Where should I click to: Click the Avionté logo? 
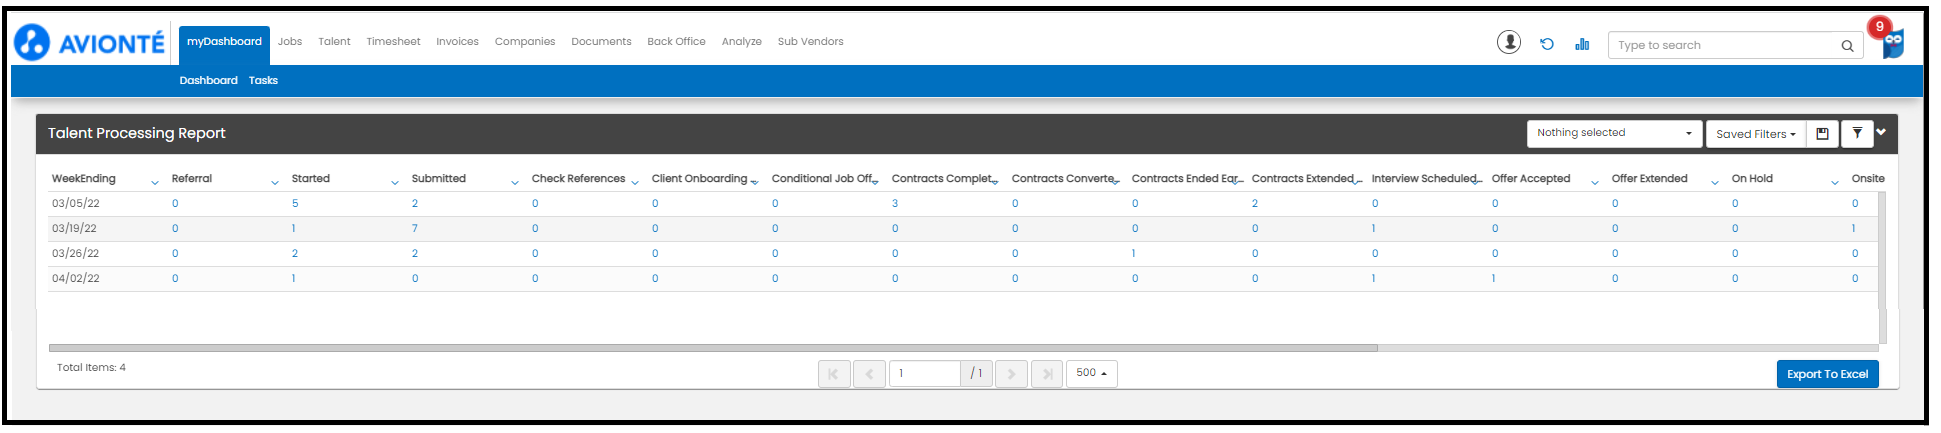point(89,42)
